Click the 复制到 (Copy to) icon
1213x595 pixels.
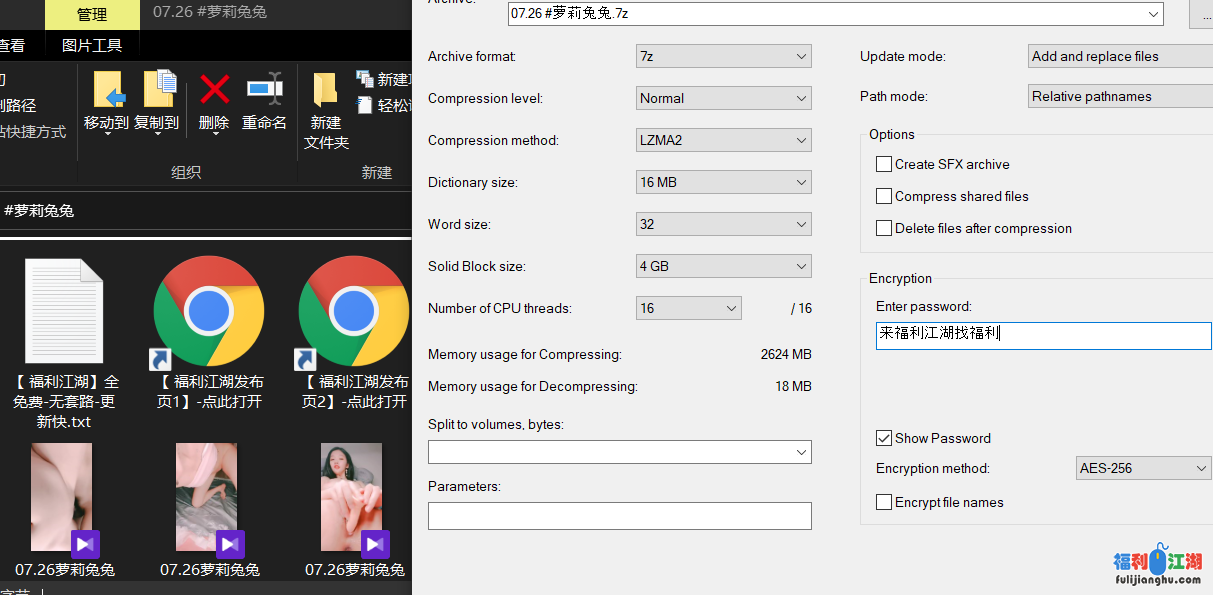pyautogui.click(x=157, y=92)
